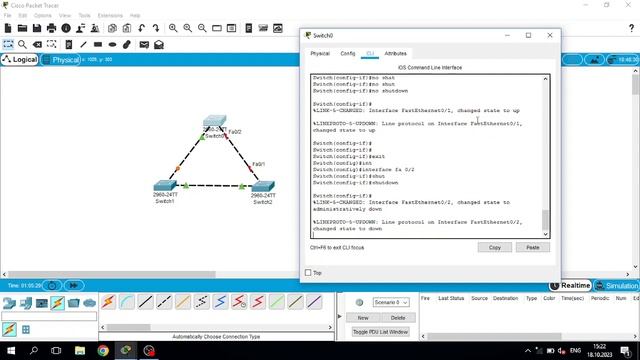Delete scenario with Delete button

click(x=398, y=318)
